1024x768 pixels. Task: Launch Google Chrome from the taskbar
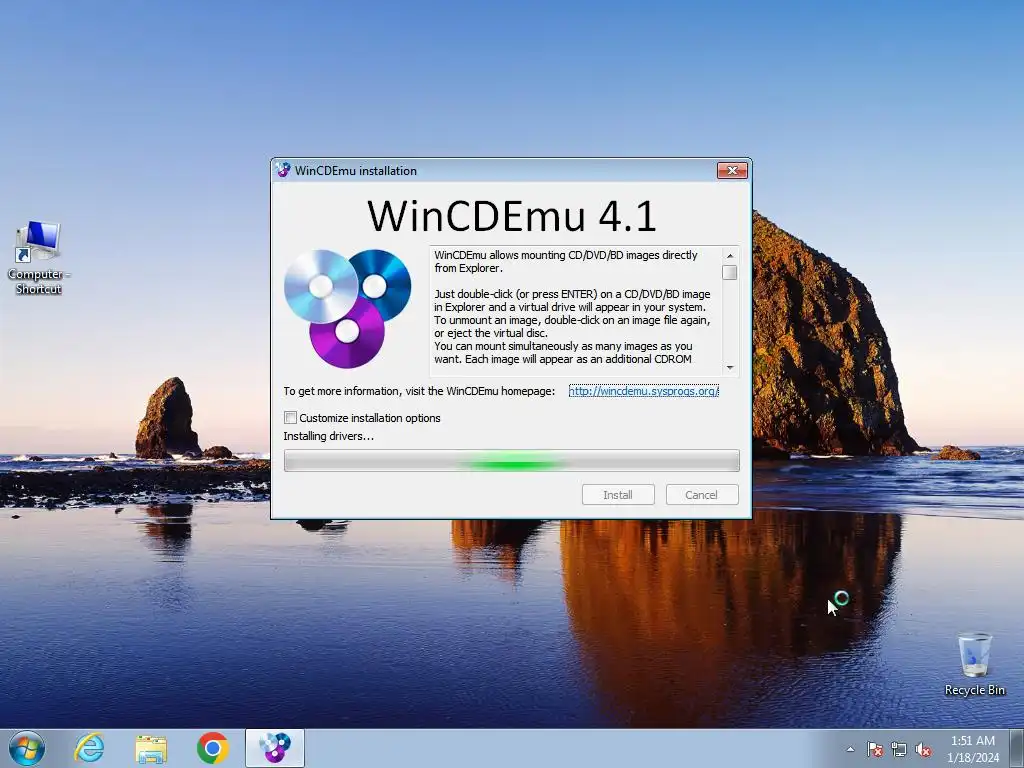point(212,748)
